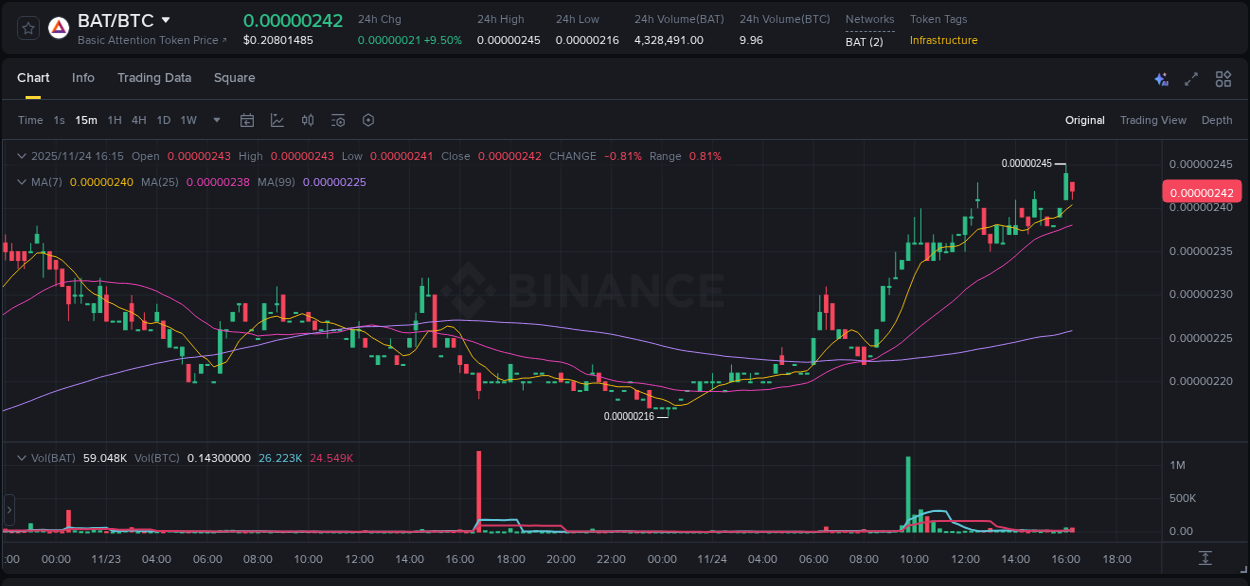Open the BAT/BTC pair selector dropdown
Screen dimensions: 1250x586
click(x=164, y=19)
